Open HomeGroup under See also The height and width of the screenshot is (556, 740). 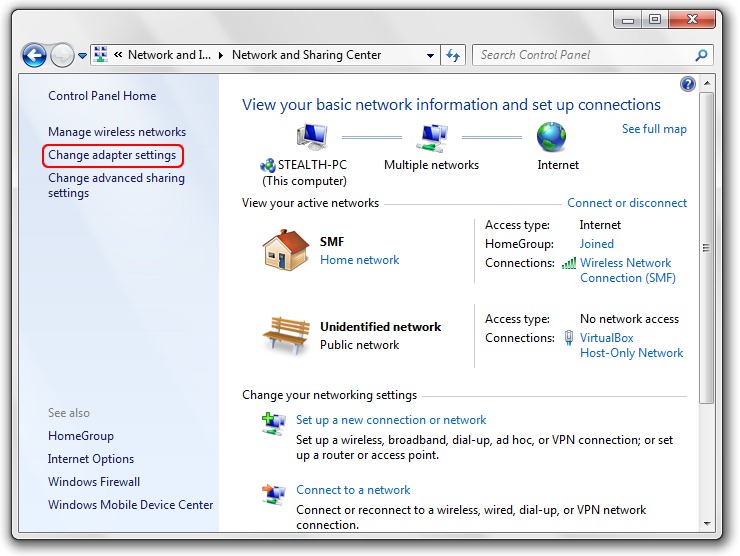point(81,436)
